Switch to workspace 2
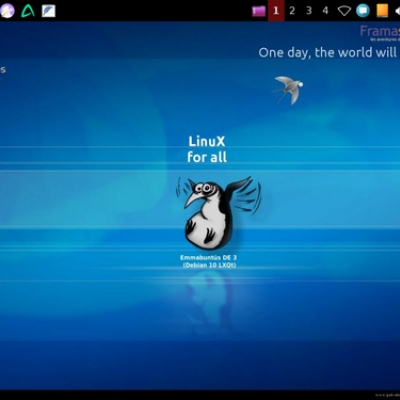The image size is (400, 400). click(x=292, y=11)
